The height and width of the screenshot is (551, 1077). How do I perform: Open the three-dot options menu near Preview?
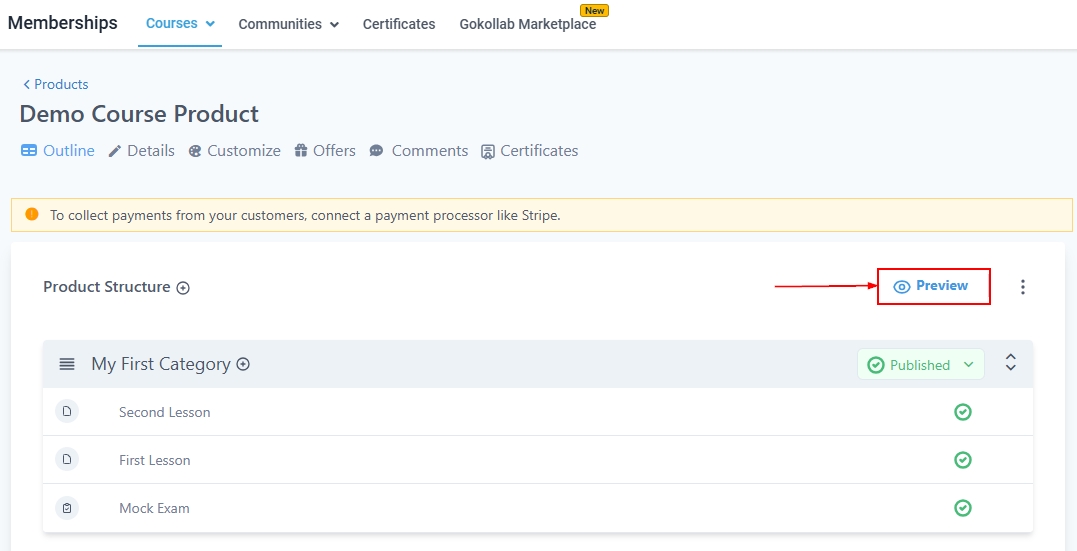[x=1022, y=287]
